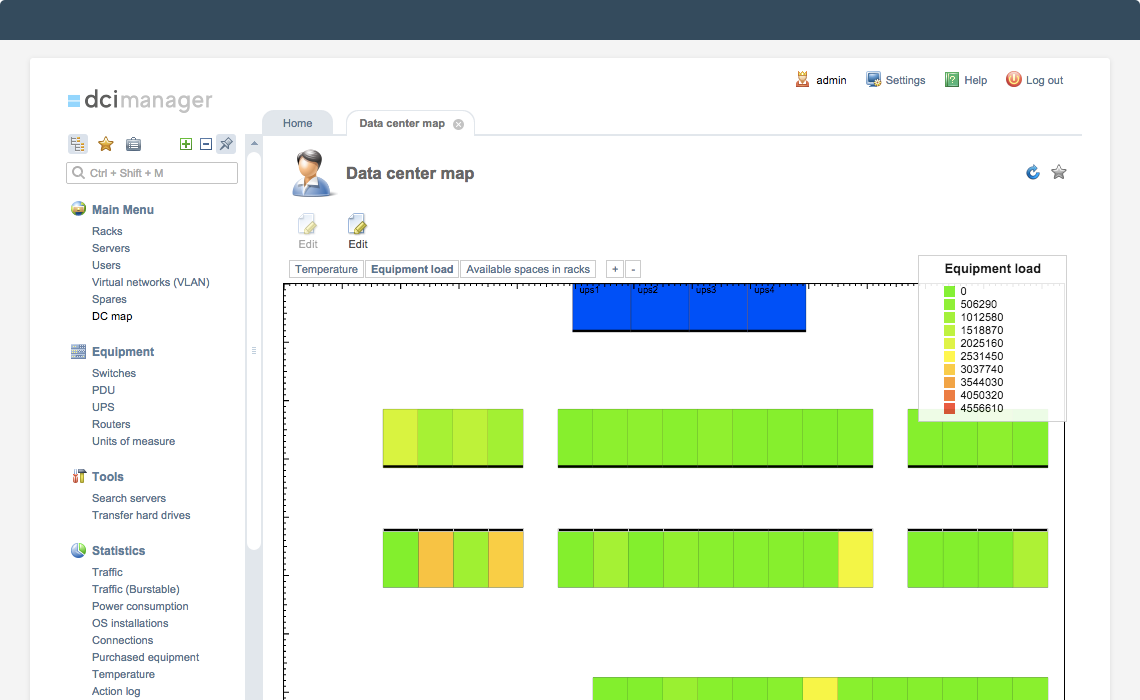1140x700 pixels.
Task: Open Traffic (Burstable) statistics
Action: pyautogui.click(x=135, y=590)
